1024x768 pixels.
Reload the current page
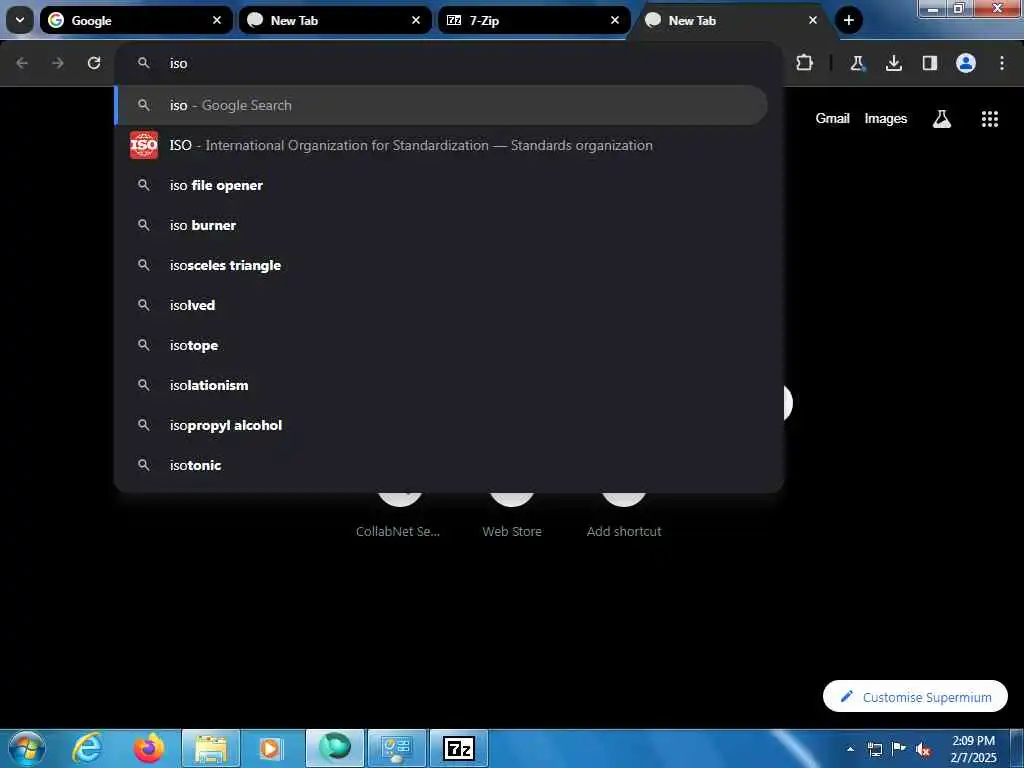pos(94,63)
